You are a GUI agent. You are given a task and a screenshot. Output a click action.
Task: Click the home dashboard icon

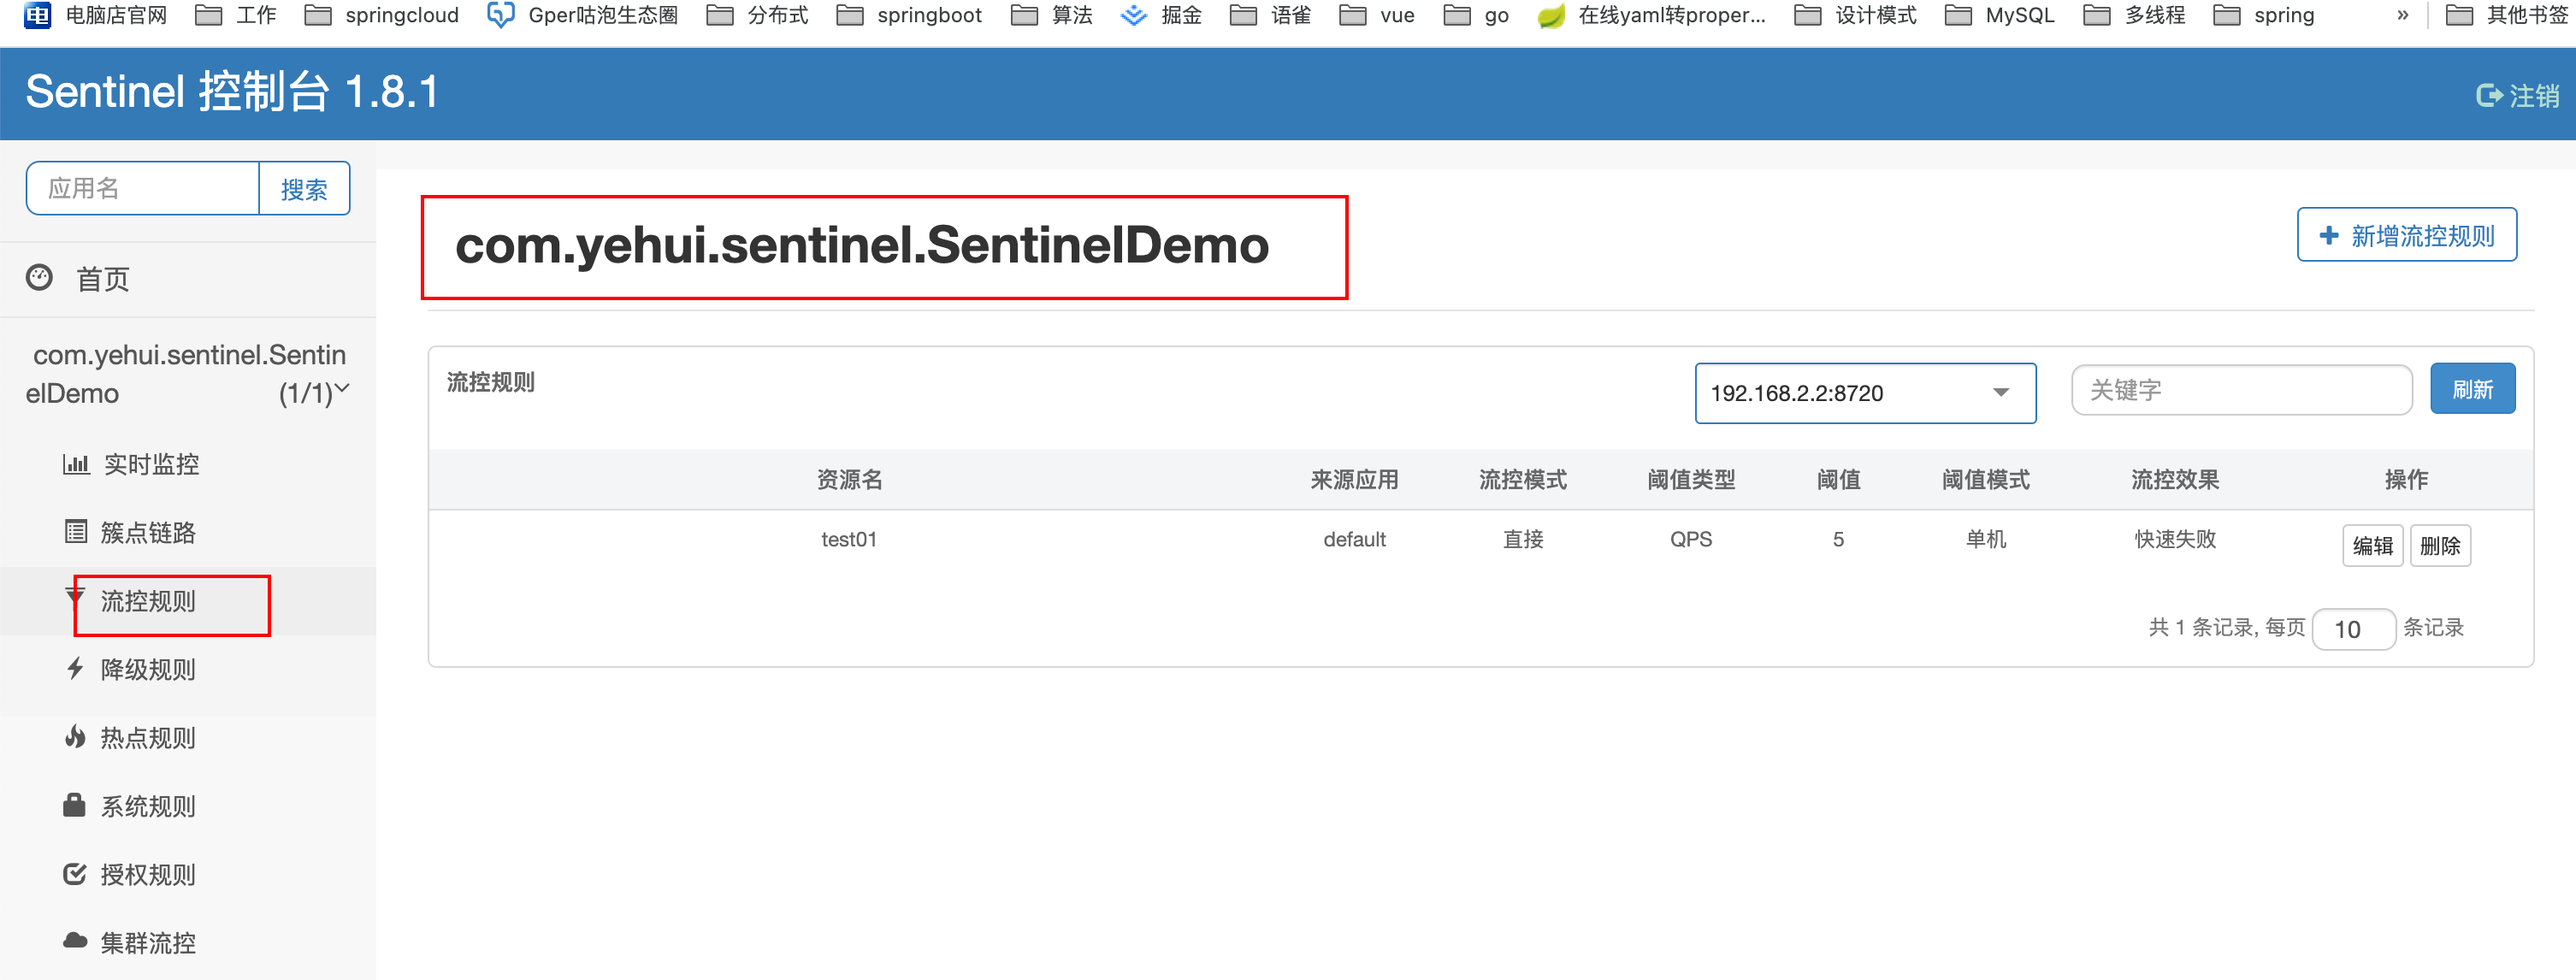(40, 277)
